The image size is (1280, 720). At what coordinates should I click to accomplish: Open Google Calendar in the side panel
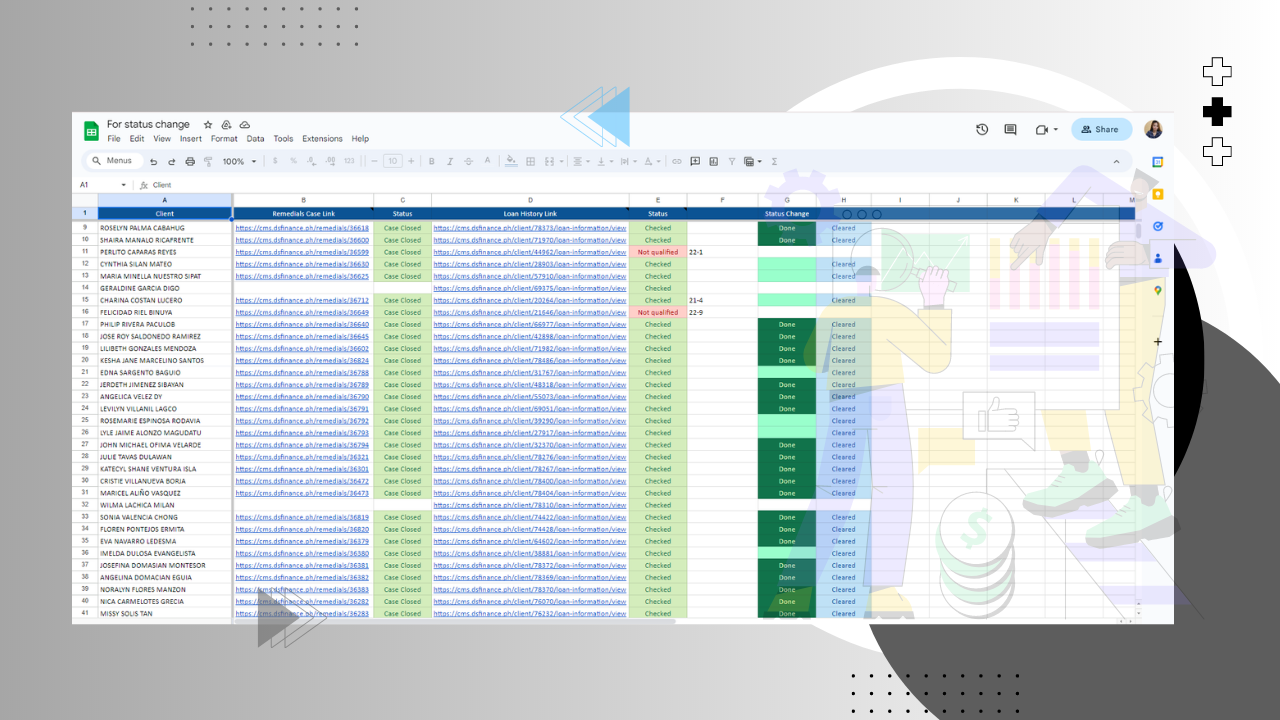tap(1158, 162)
